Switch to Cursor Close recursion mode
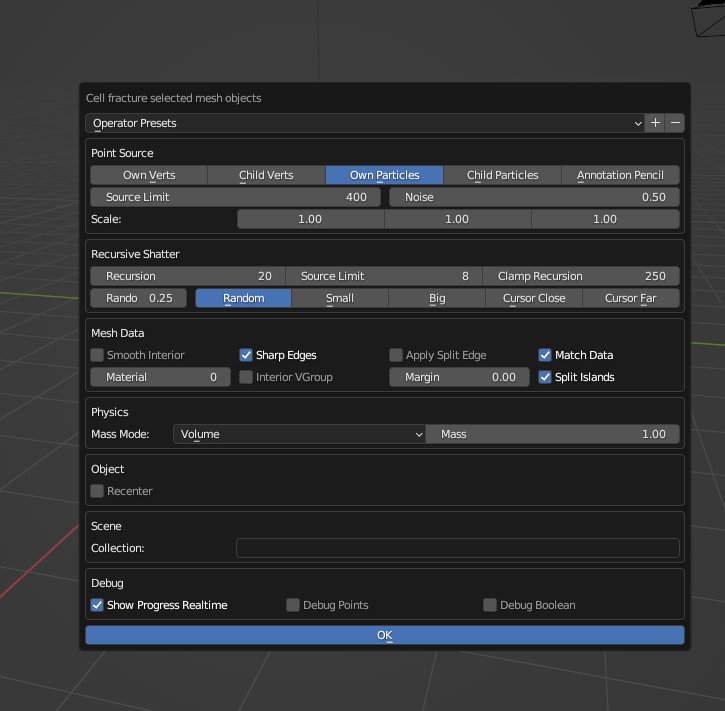Image resolution: width=725 pixels, height=711 pixels. 534,298
